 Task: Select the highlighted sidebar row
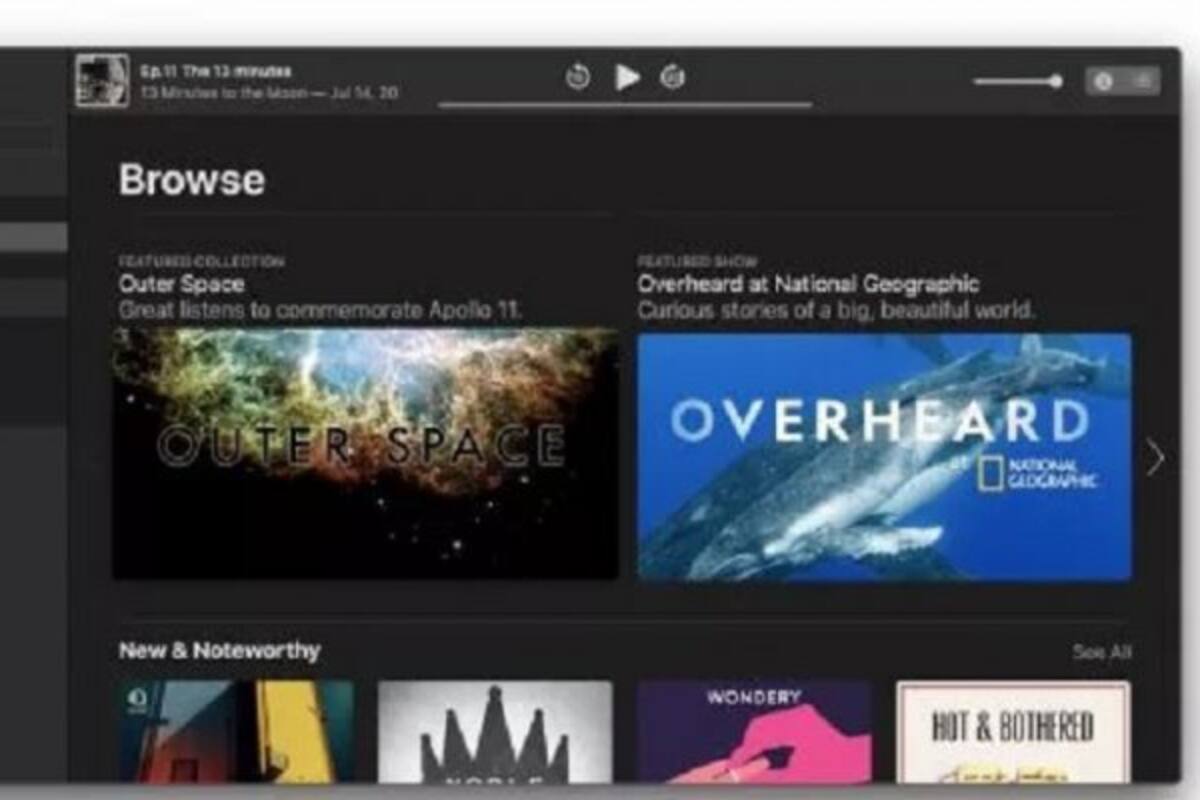34,237
